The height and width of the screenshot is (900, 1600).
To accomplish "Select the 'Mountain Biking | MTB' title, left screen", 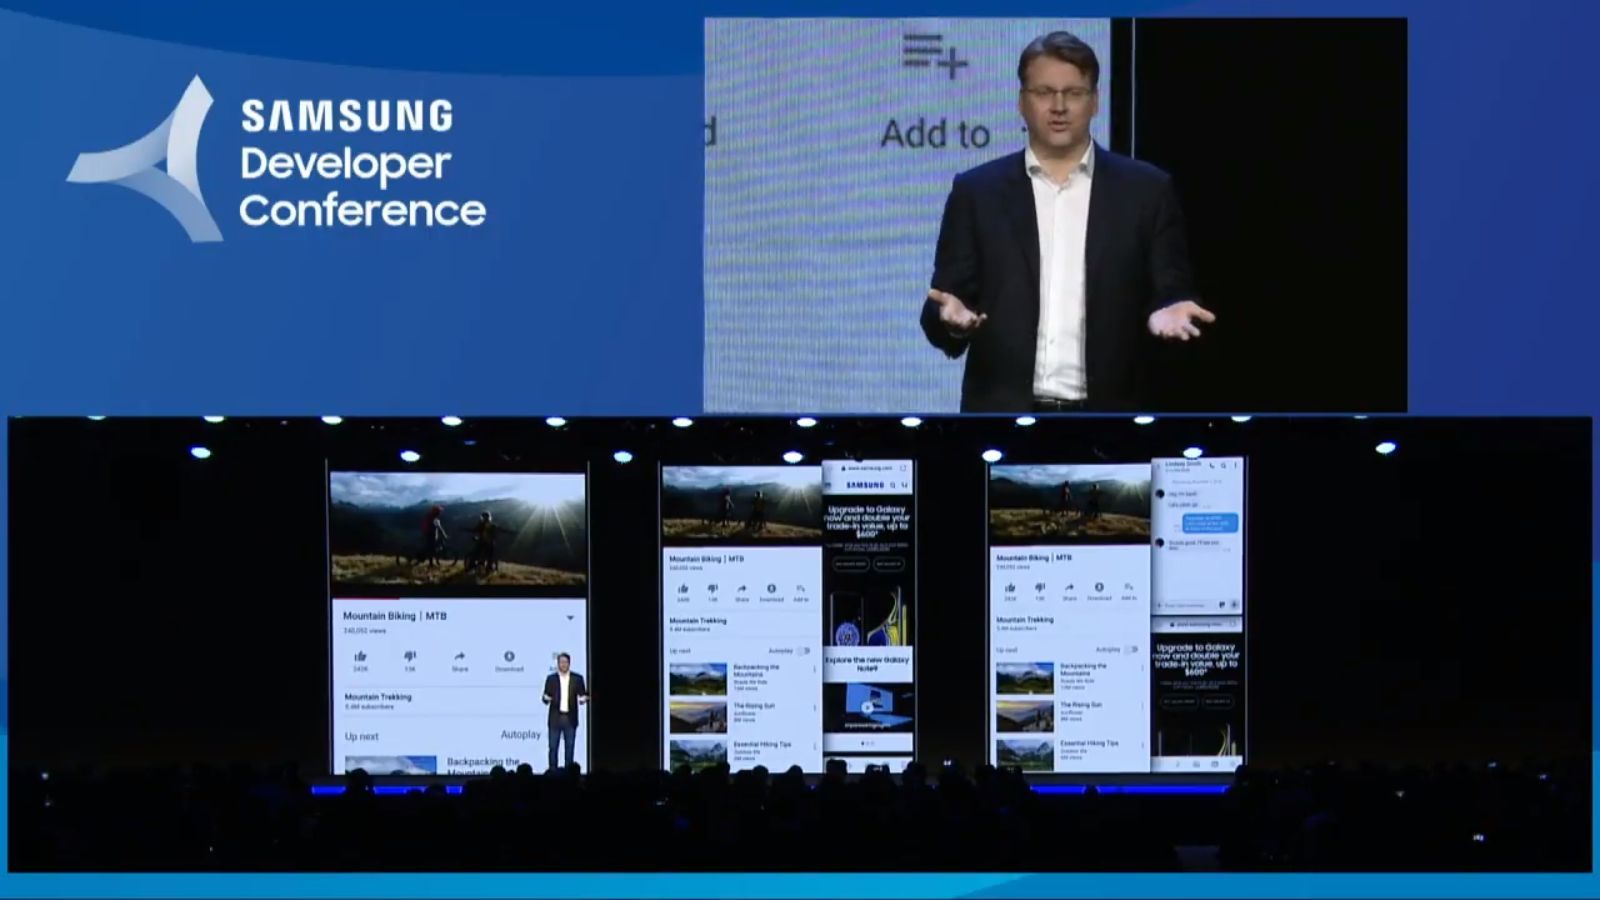I will [x=395, y=616].
